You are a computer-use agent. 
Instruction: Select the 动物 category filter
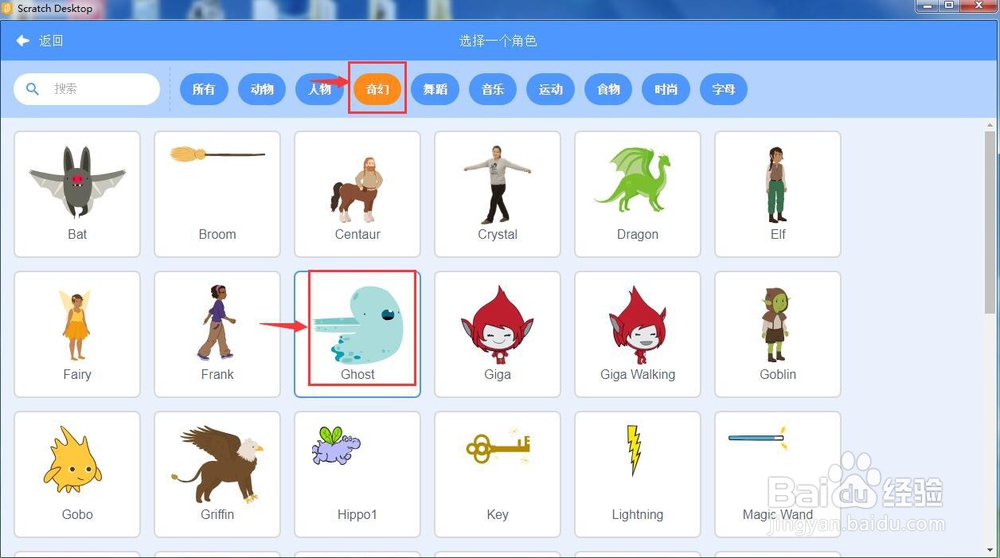click(261, 89)
